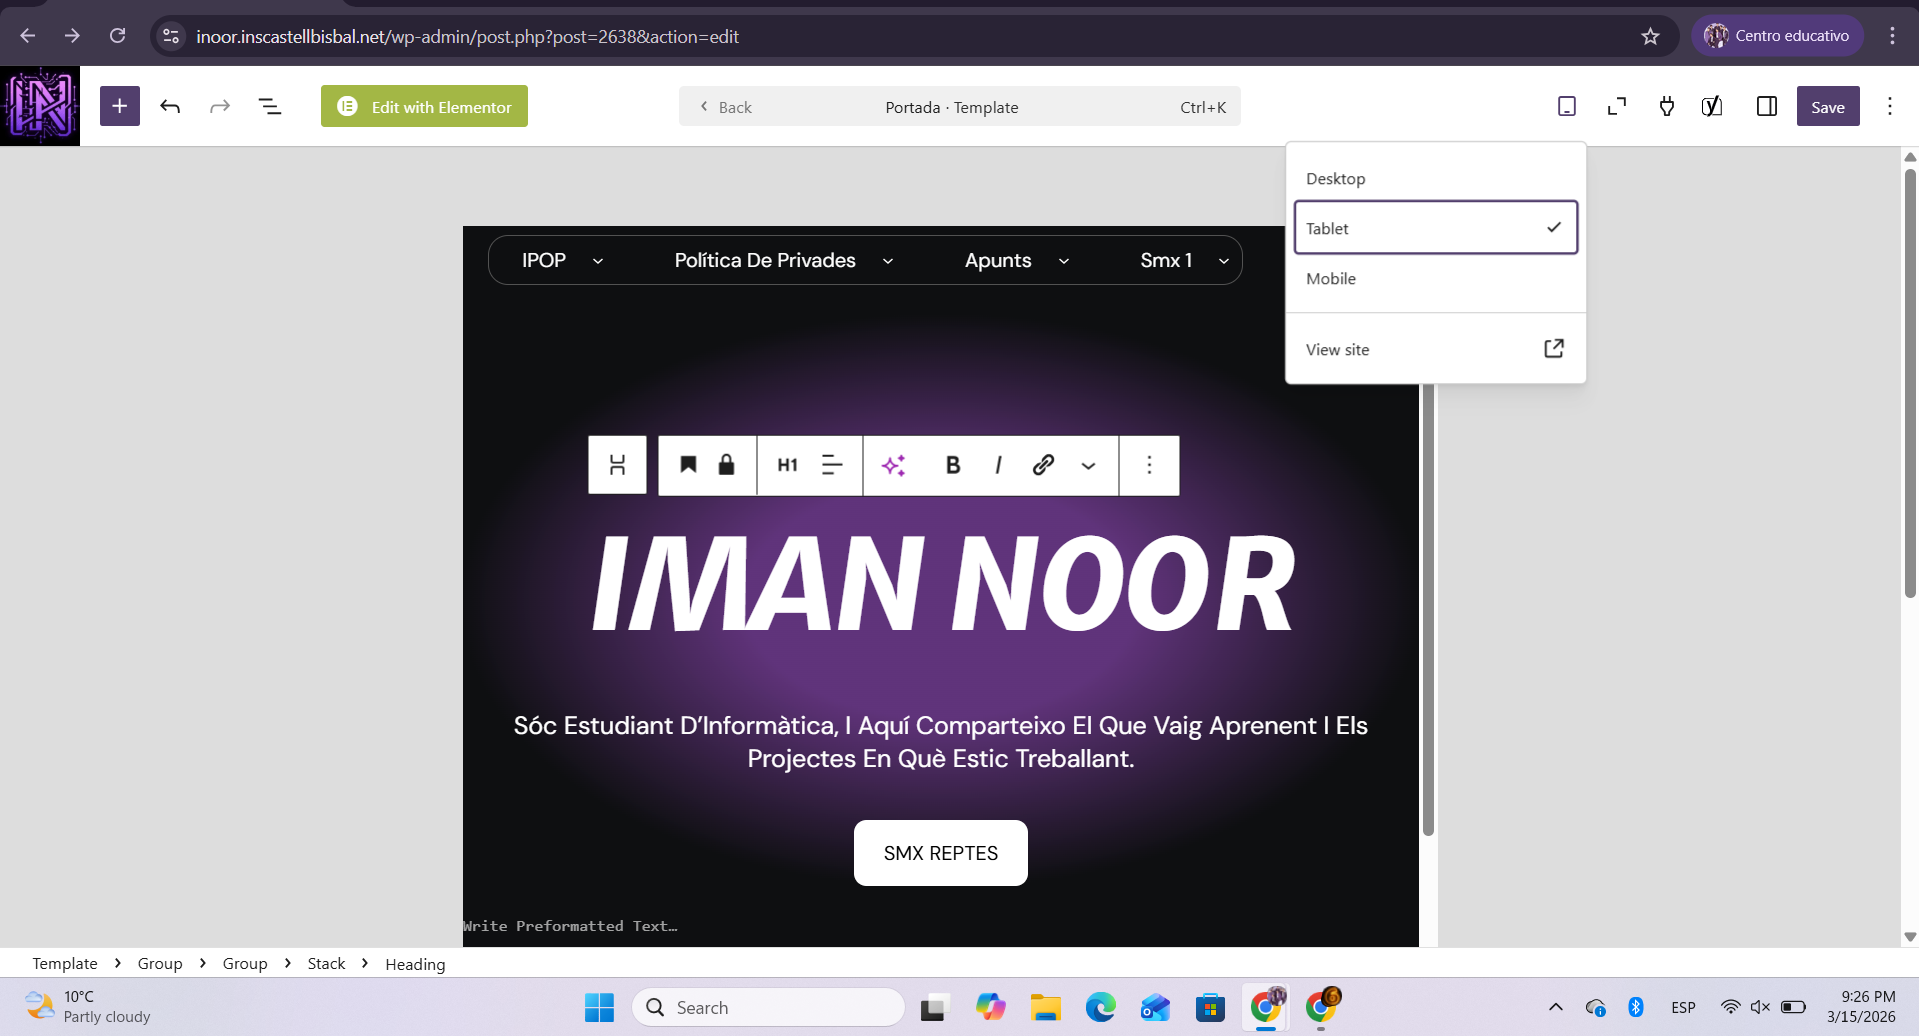Viewport: 1919px width, 1036px height.
Task: Click the Windows taskbar Search box
Action: coord(768,1007)
